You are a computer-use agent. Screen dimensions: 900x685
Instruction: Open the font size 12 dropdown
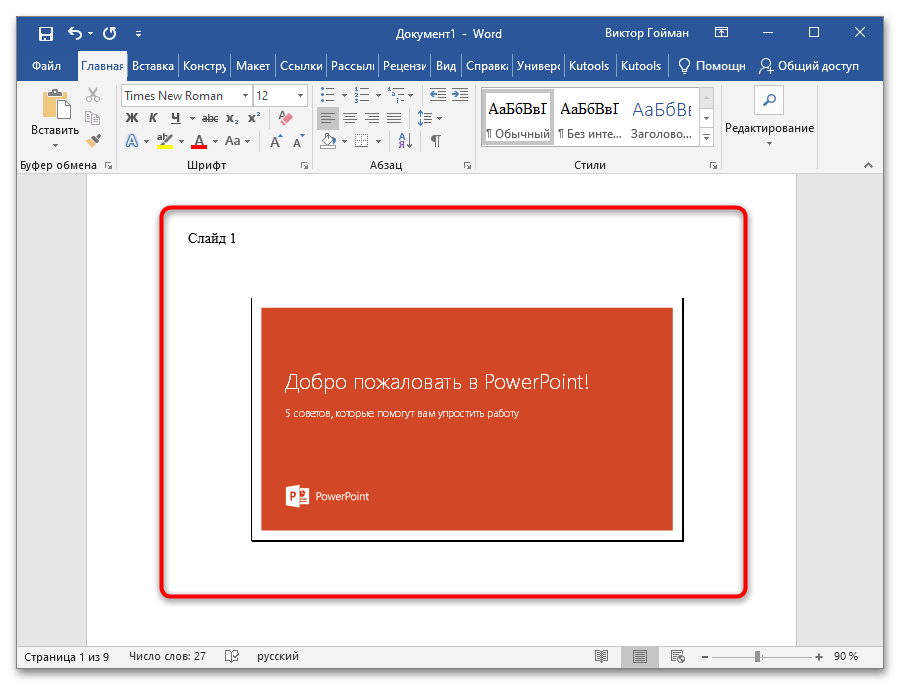tap(299, 96)
